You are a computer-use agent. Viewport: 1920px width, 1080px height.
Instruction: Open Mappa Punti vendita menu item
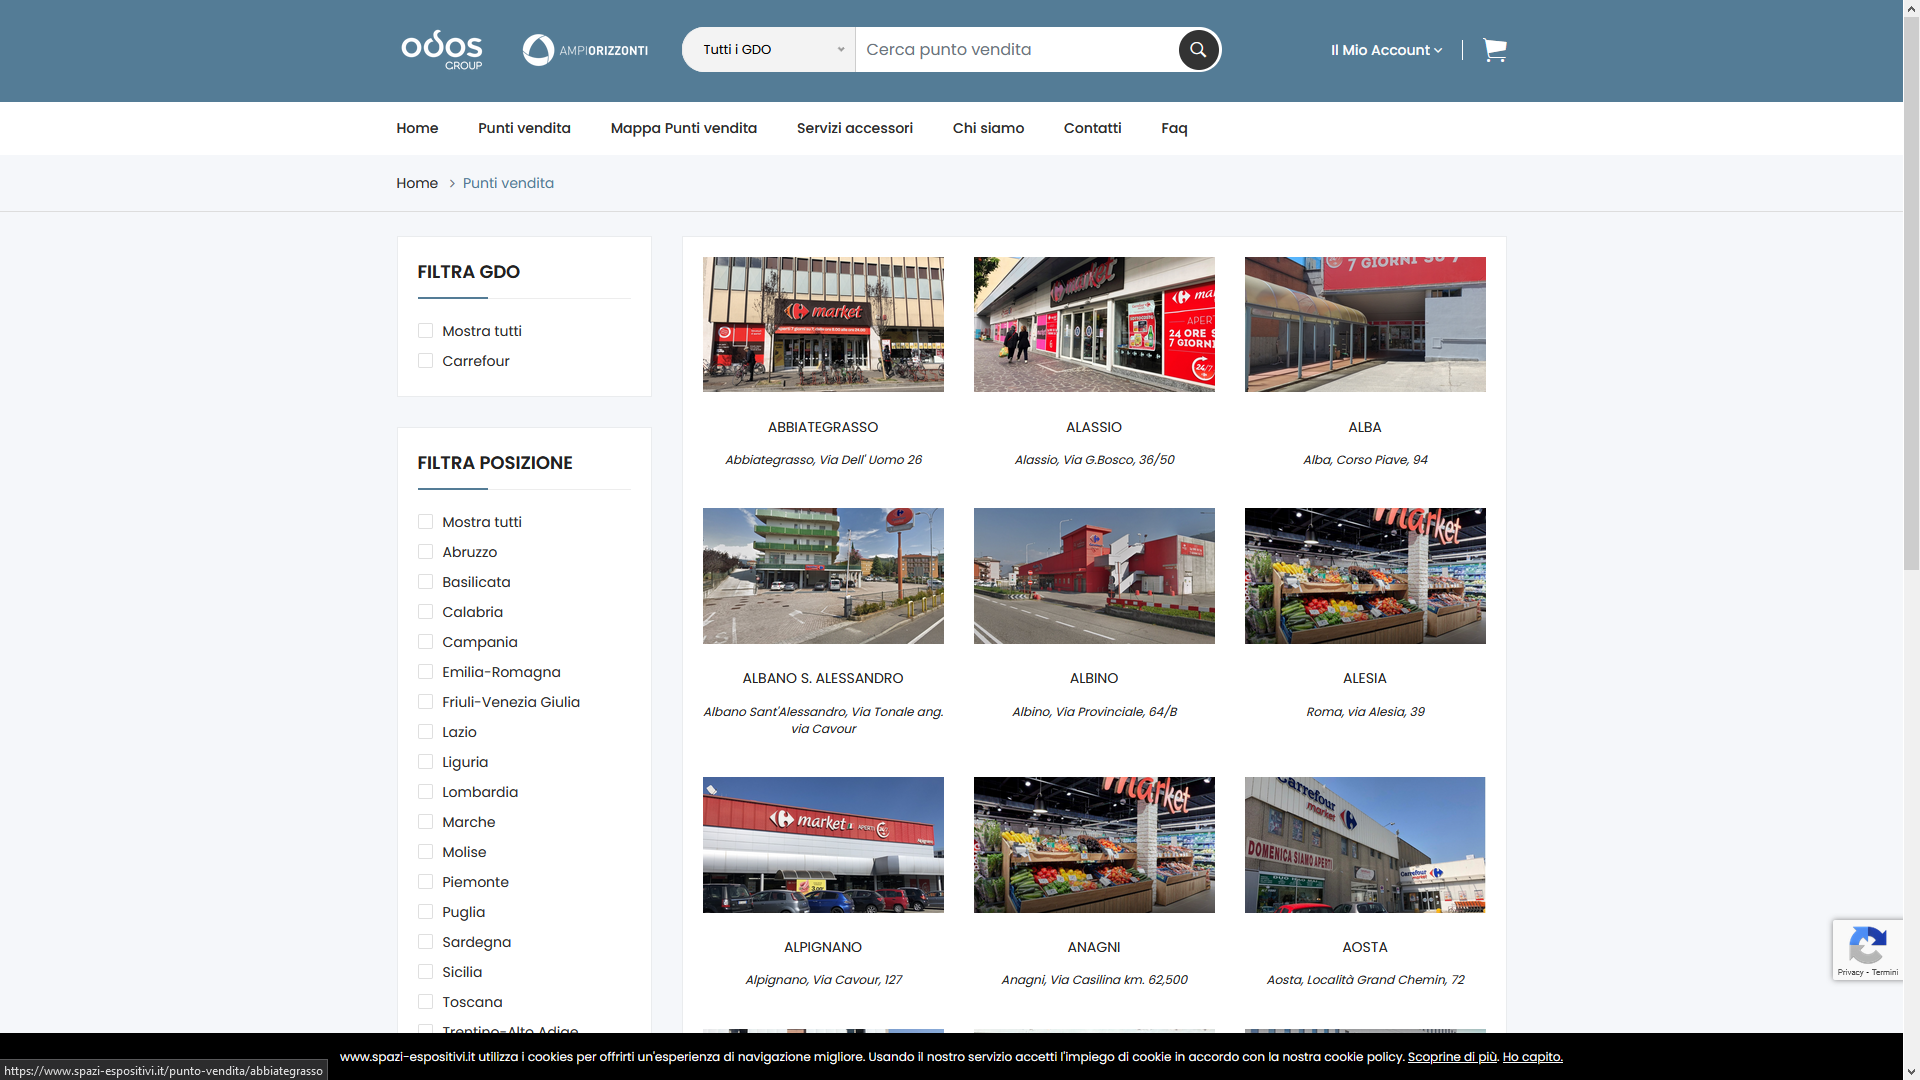point(684,128)
